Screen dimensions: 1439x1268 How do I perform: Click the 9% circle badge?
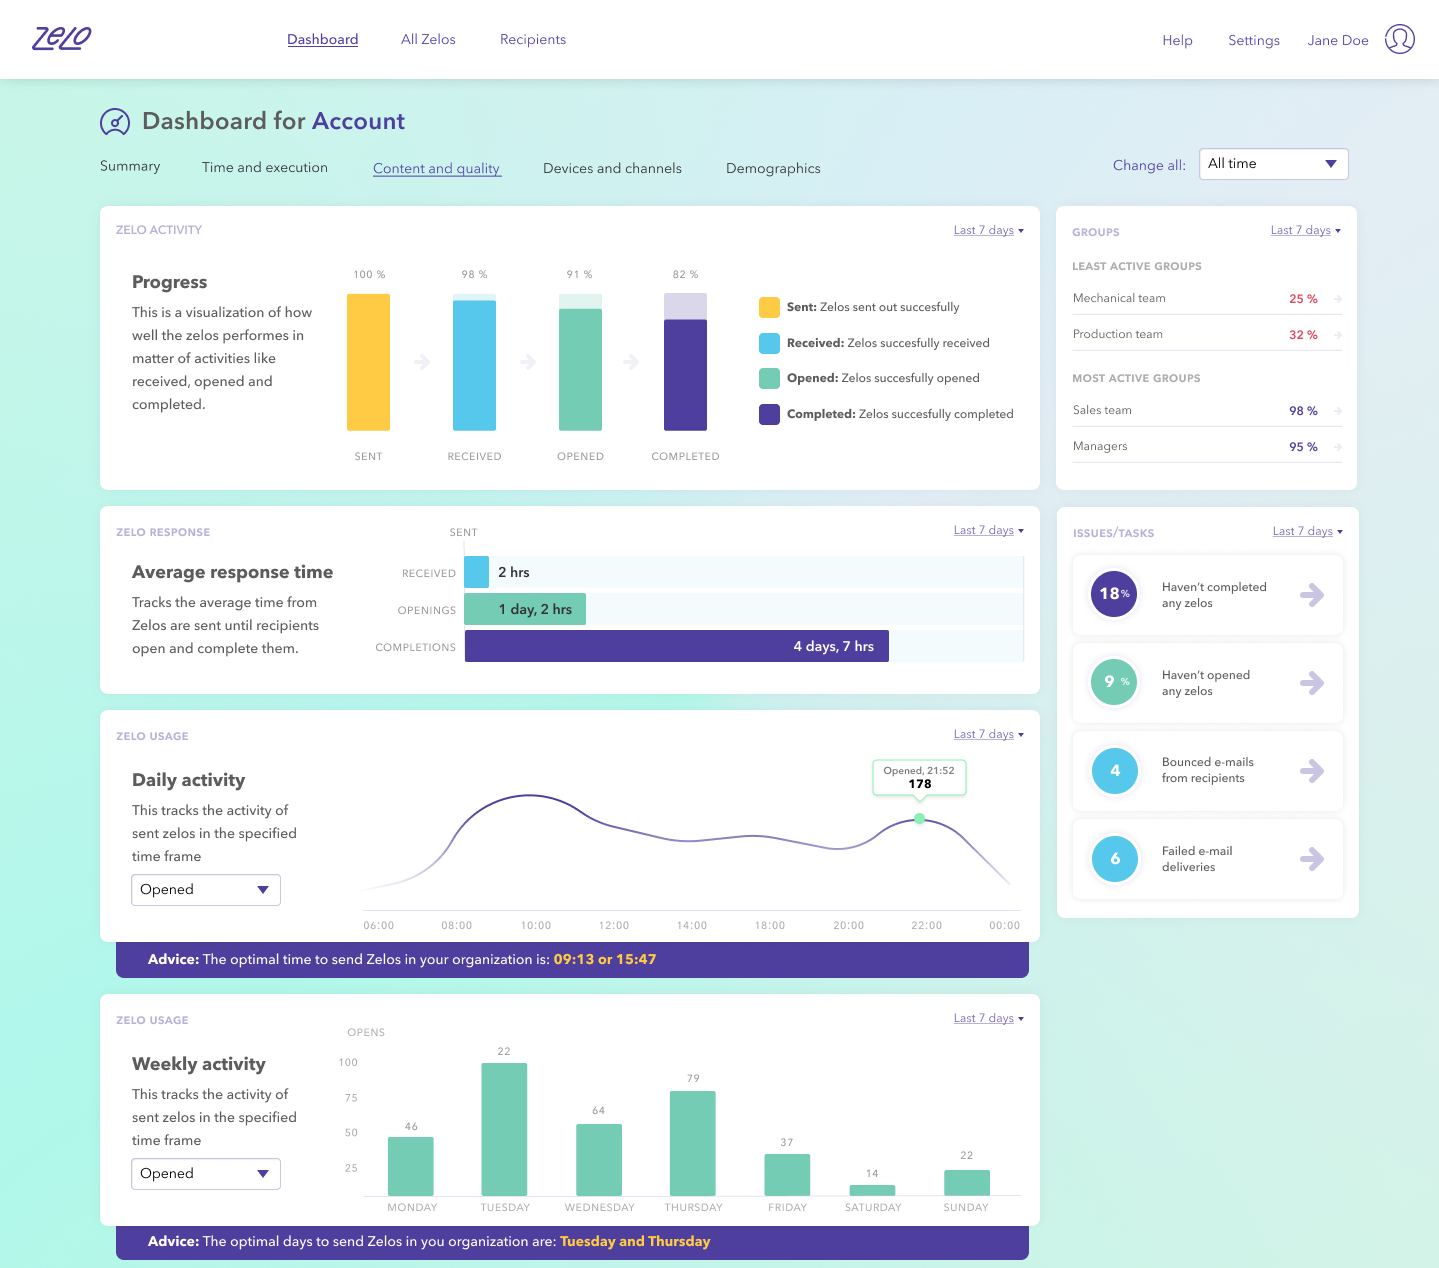coord(1115,682)
